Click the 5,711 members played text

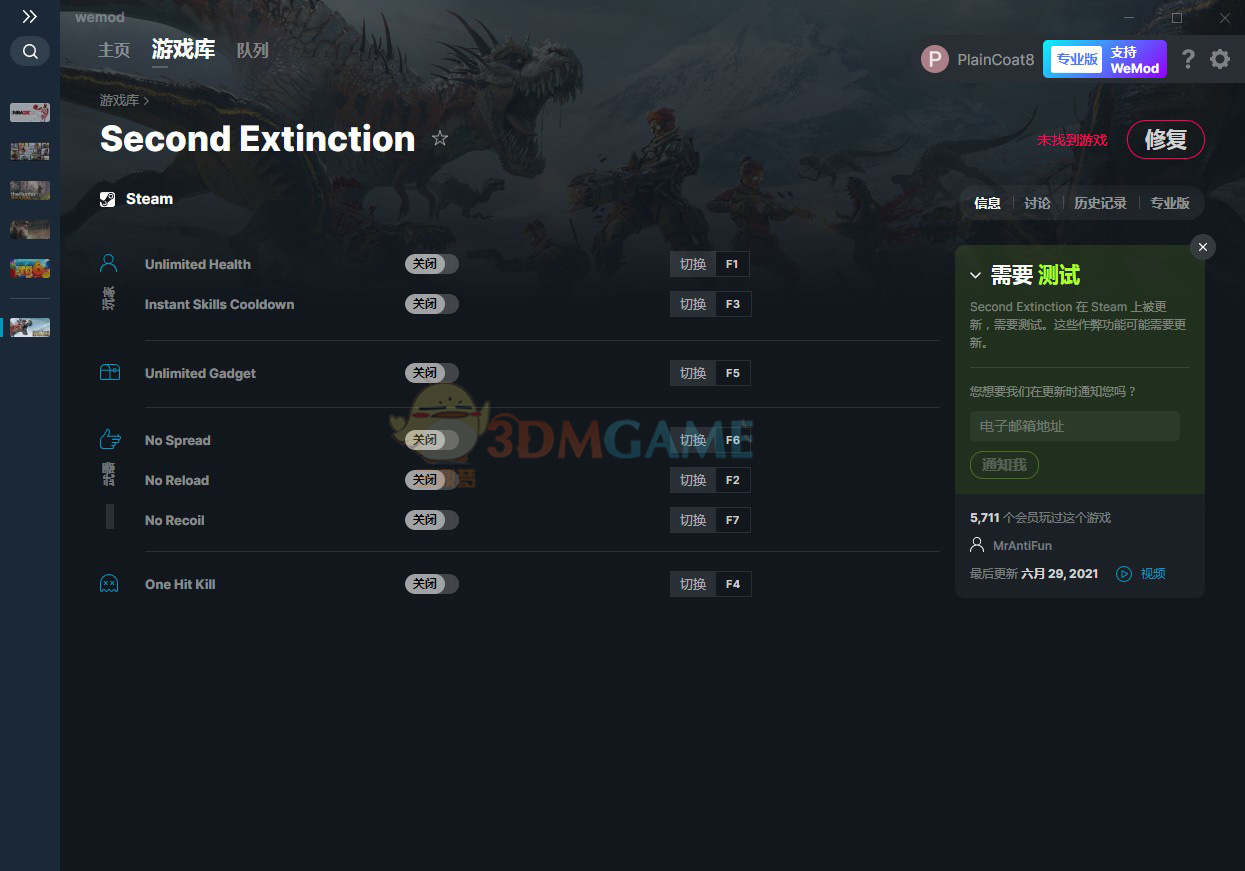tap(1041, 518)
